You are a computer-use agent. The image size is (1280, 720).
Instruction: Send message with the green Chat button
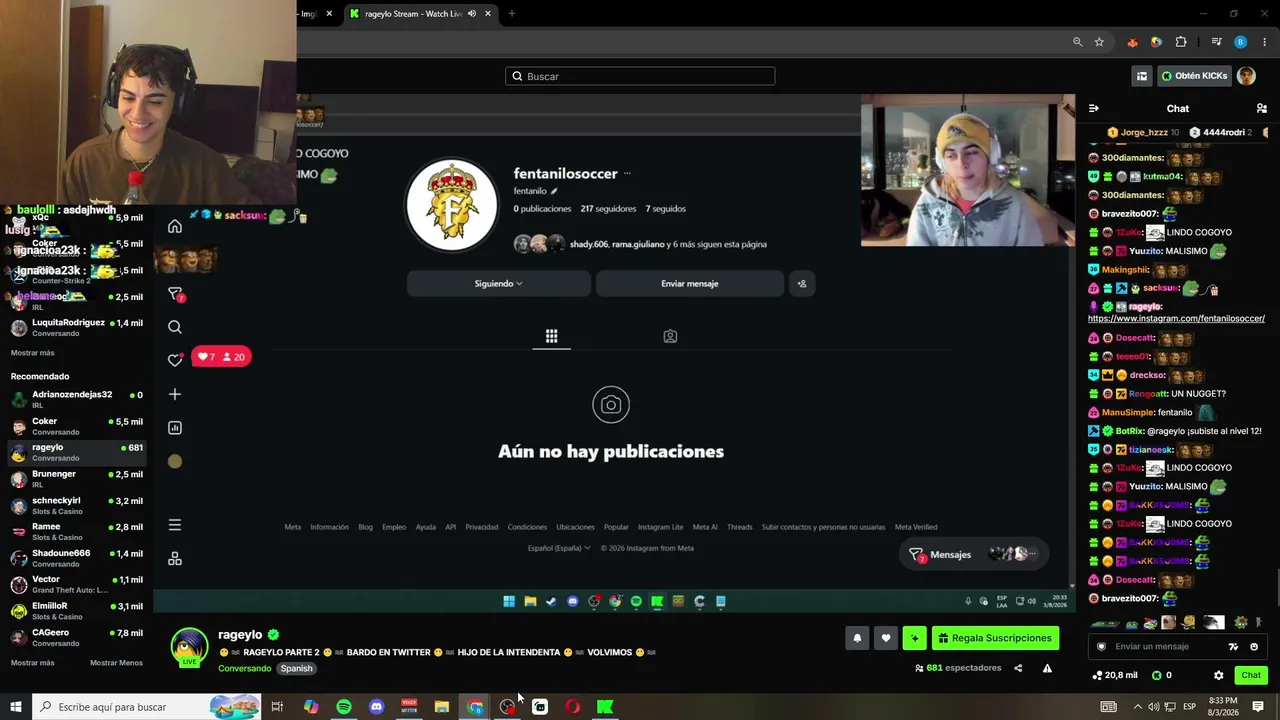pyautogui.click(x=1251, y=675)
